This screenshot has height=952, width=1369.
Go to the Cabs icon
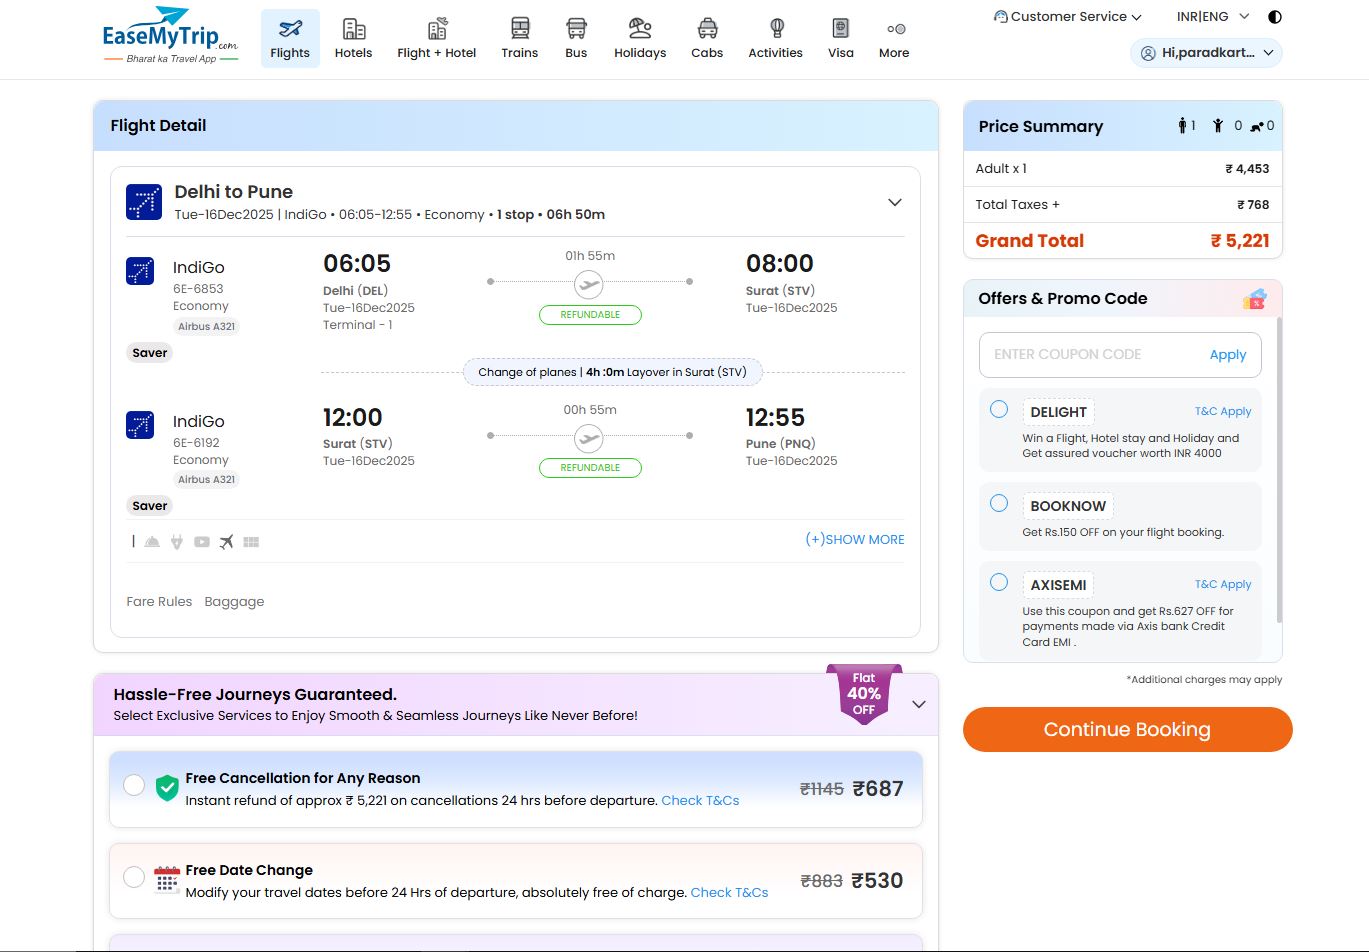point(707,30)
